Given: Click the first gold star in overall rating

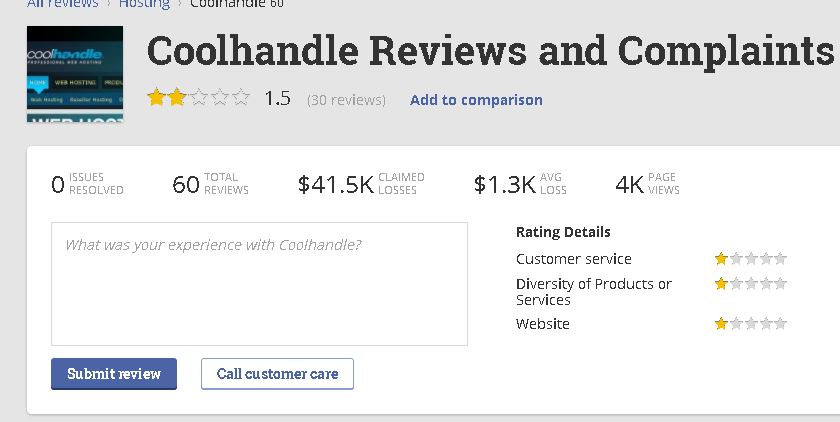Looking at the screenshot, I should click(156, 97).
